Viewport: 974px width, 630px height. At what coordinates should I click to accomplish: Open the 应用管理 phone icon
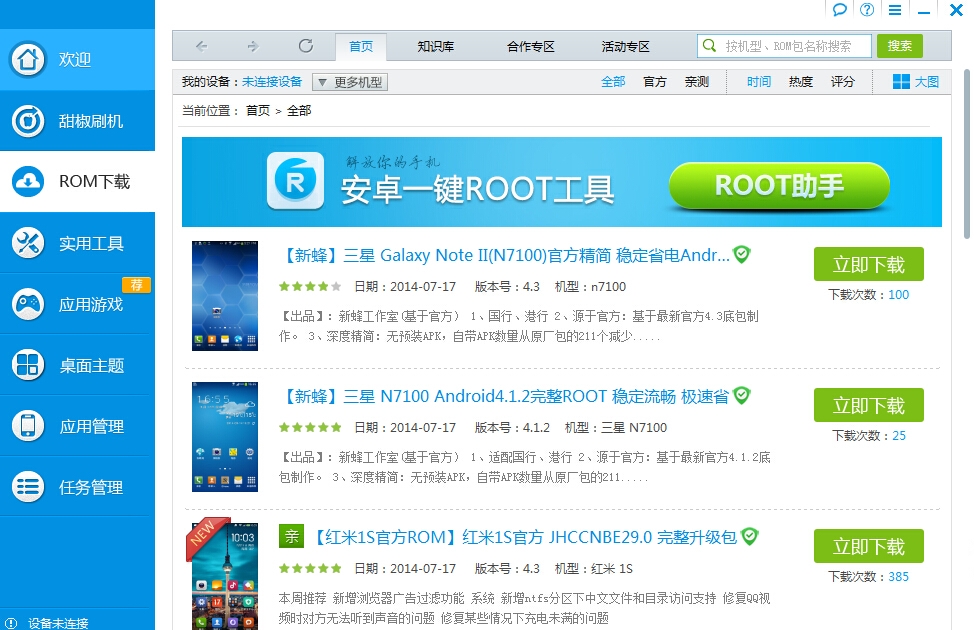pos(27,426)
